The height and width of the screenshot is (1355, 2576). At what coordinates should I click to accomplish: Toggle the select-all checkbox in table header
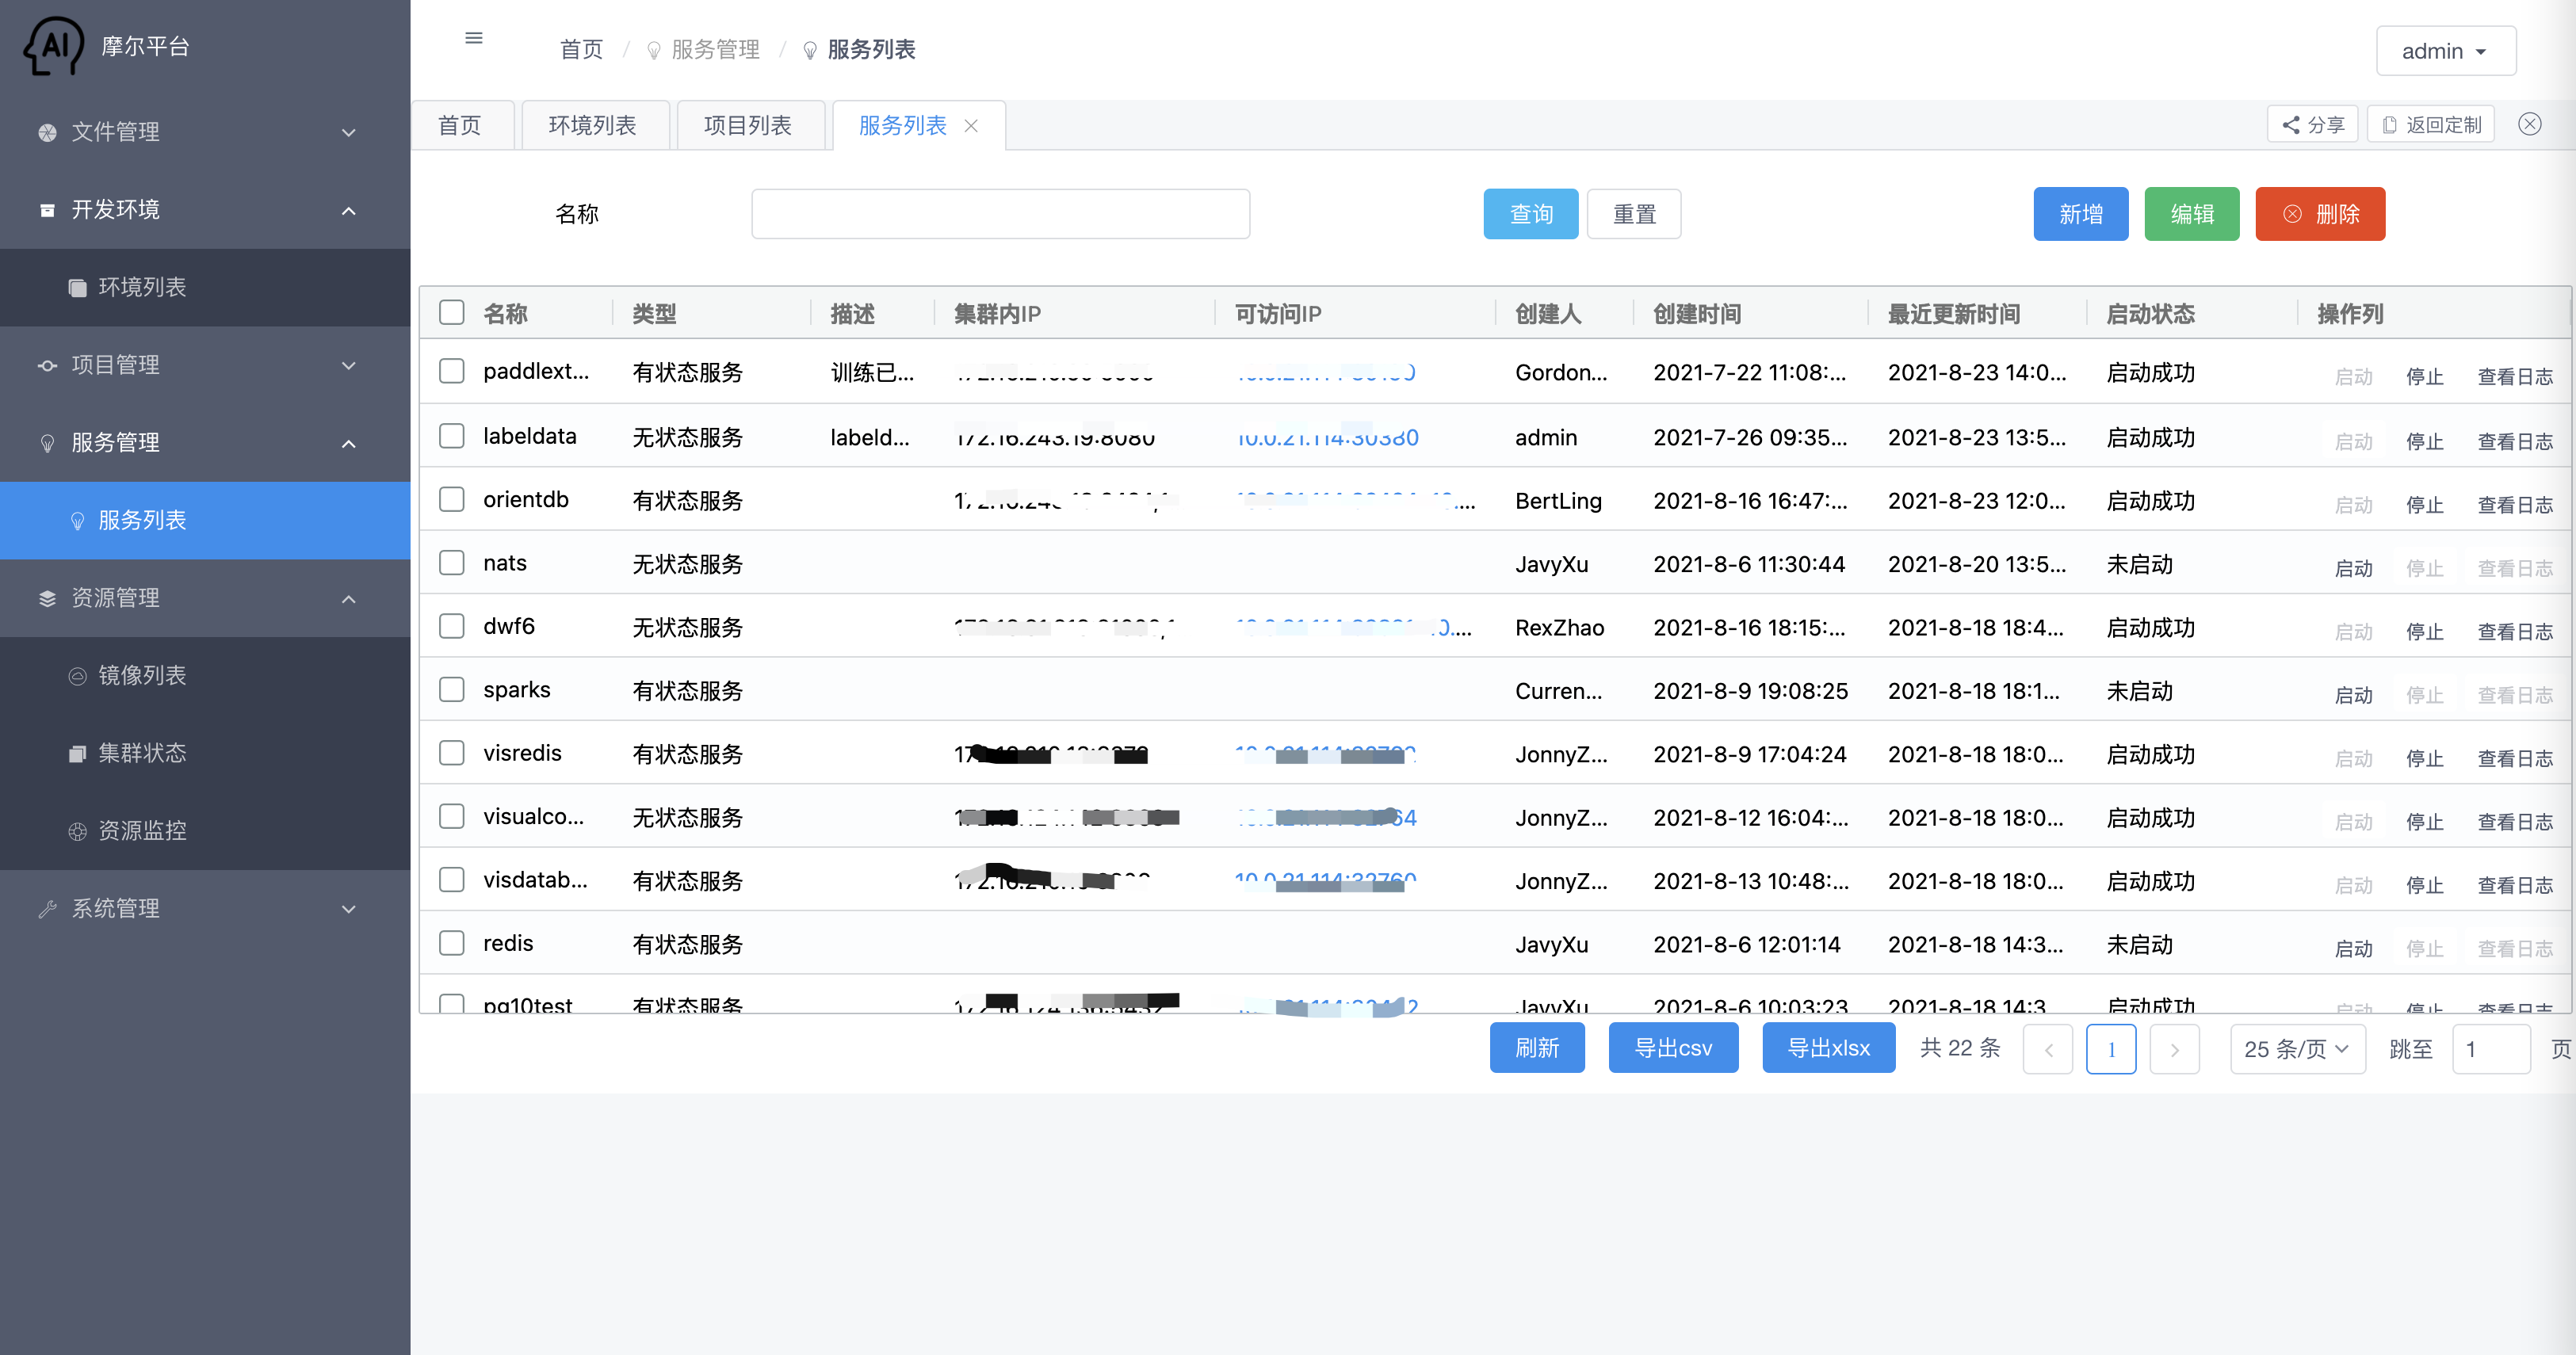(452, 313)
